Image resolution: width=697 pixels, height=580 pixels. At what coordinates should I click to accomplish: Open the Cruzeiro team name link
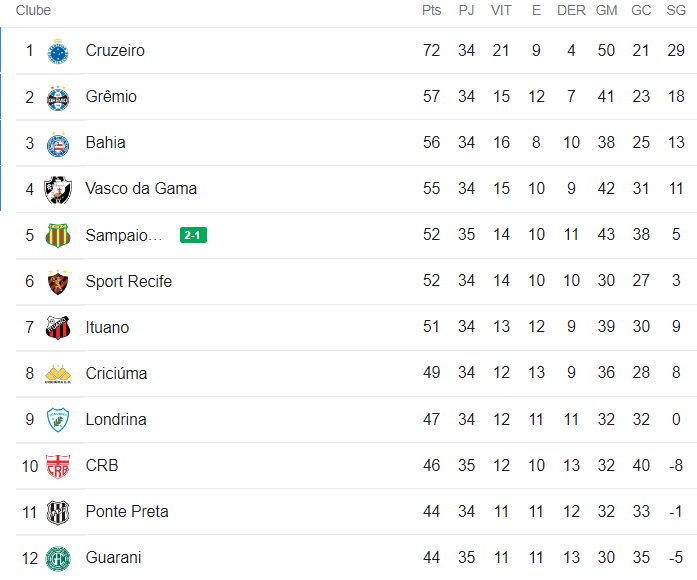pos(115,51)
